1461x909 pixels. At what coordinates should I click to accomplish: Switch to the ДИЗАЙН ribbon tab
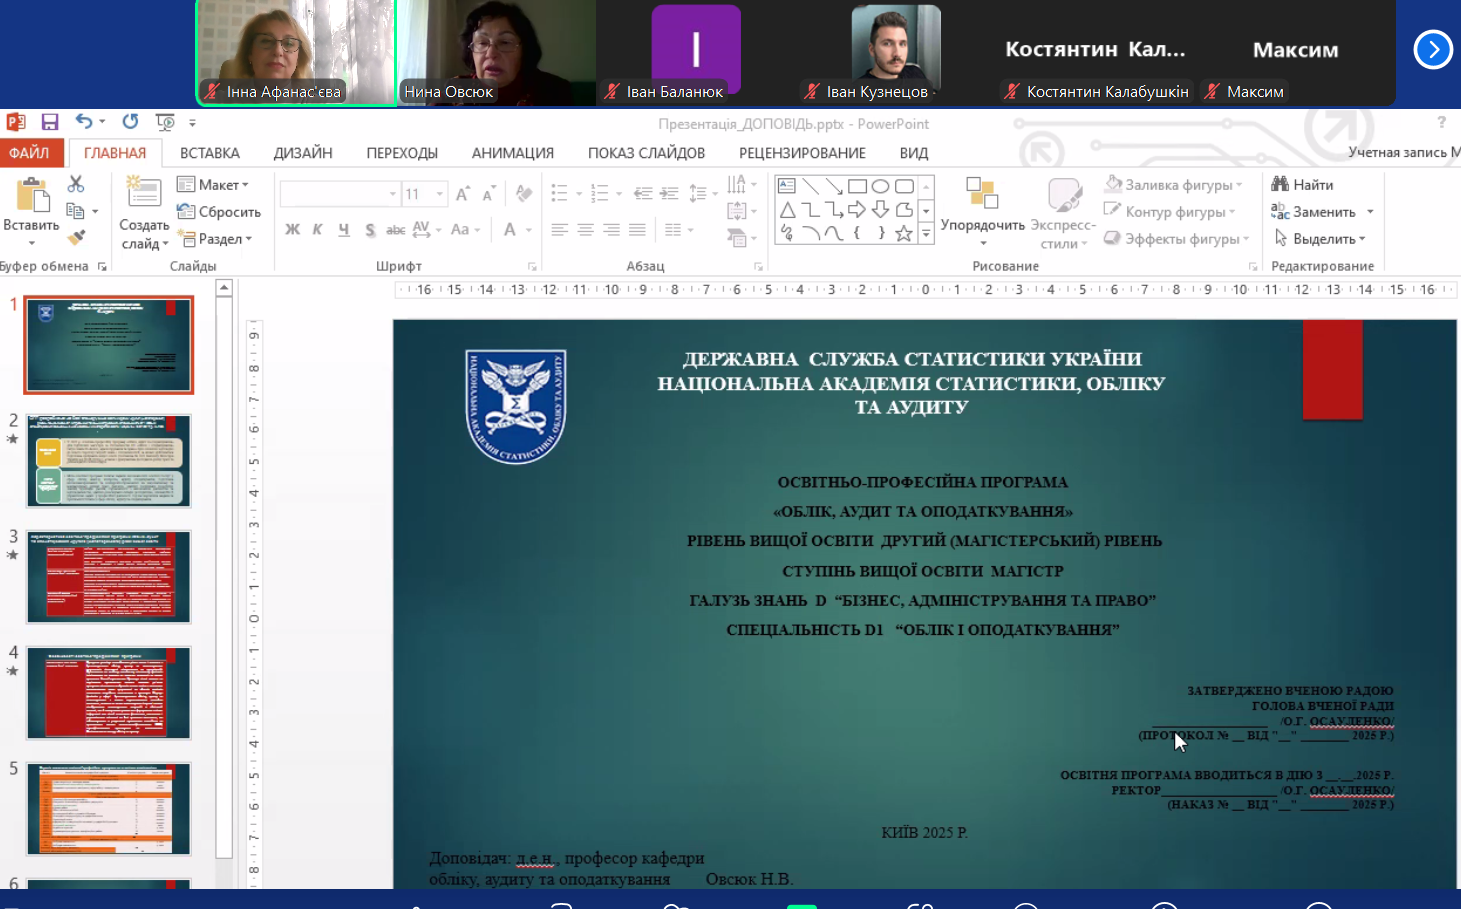[x=302, y=153]
